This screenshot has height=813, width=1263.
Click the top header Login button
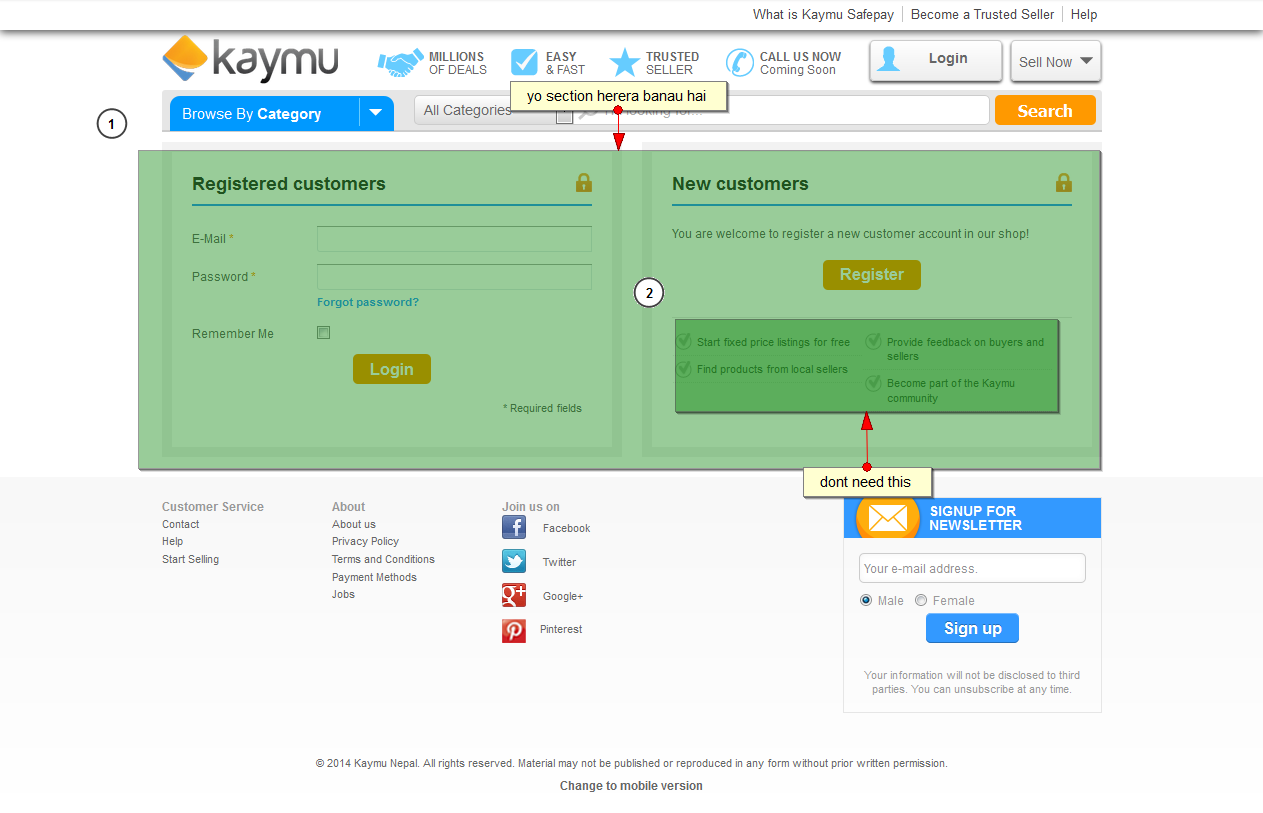(x=936, y=60)
